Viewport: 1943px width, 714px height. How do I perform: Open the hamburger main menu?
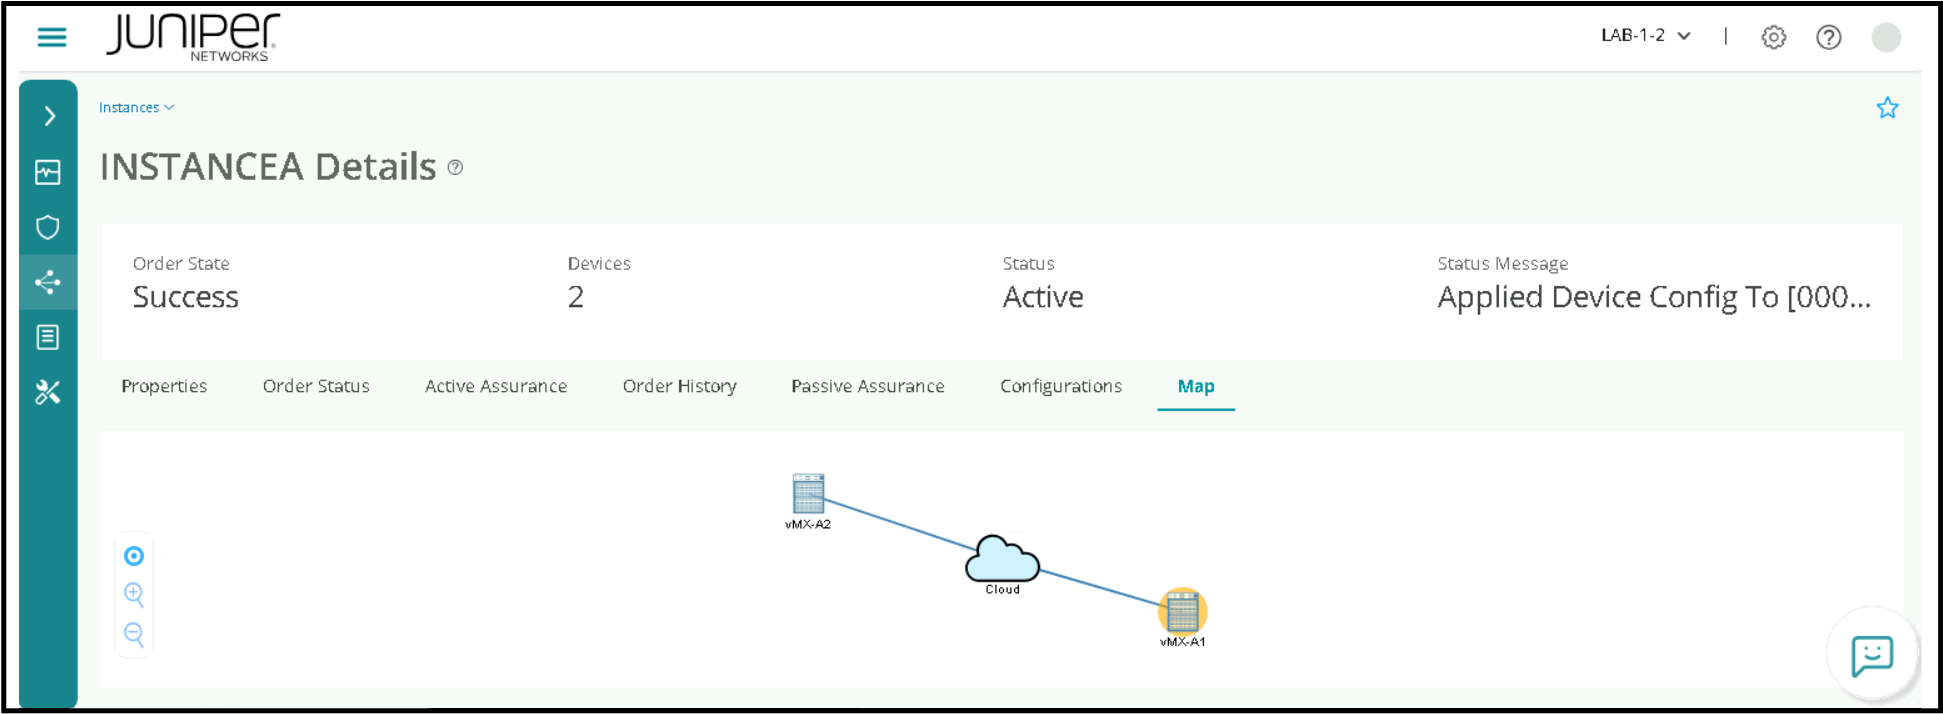52,37
